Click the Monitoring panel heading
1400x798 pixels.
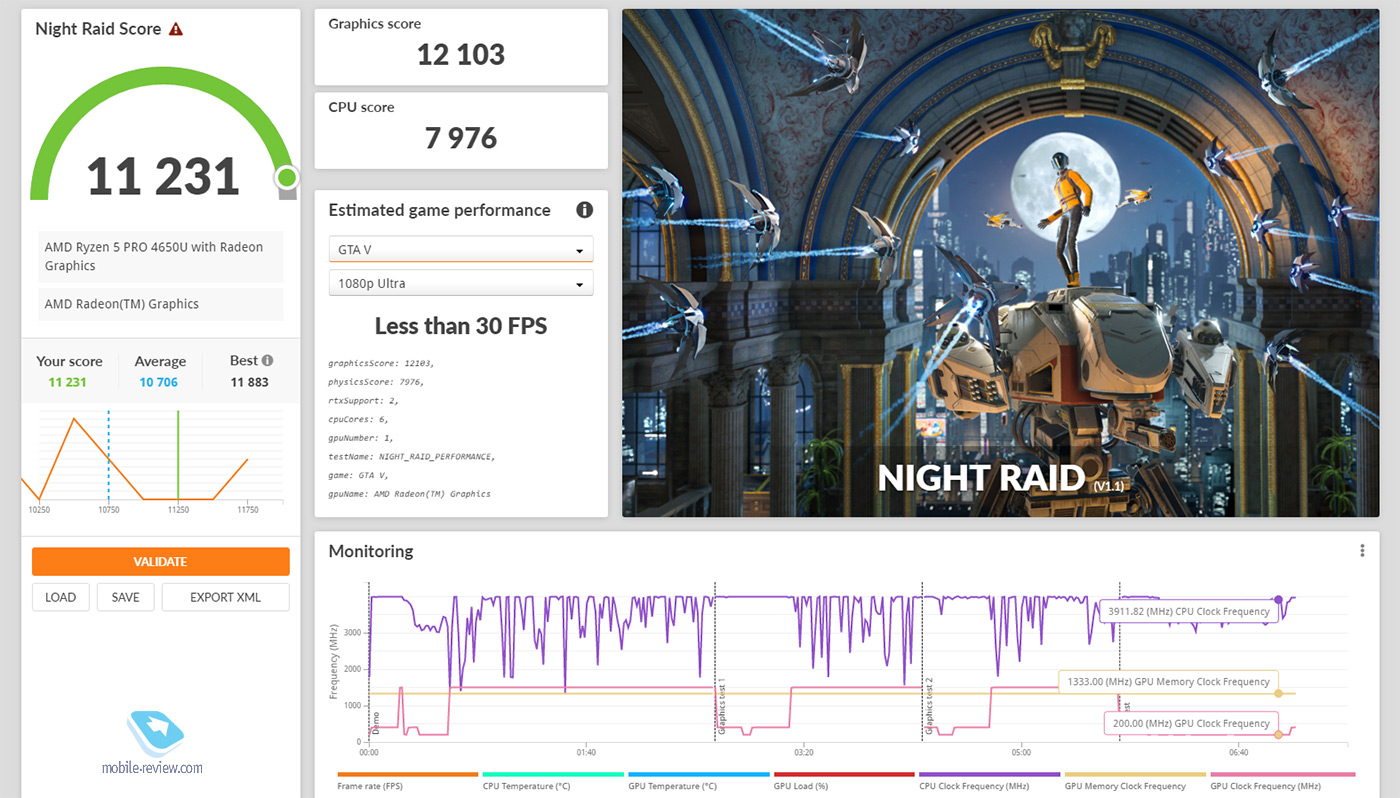click(x=371, y=551)
